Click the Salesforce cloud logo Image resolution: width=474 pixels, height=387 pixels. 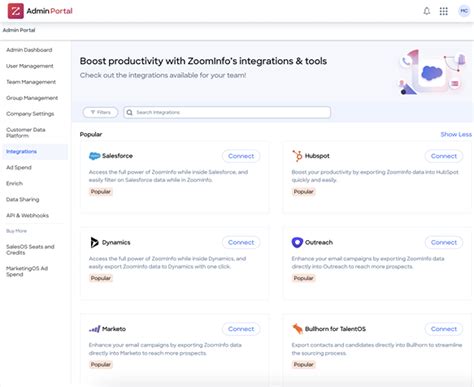point(94,156)
